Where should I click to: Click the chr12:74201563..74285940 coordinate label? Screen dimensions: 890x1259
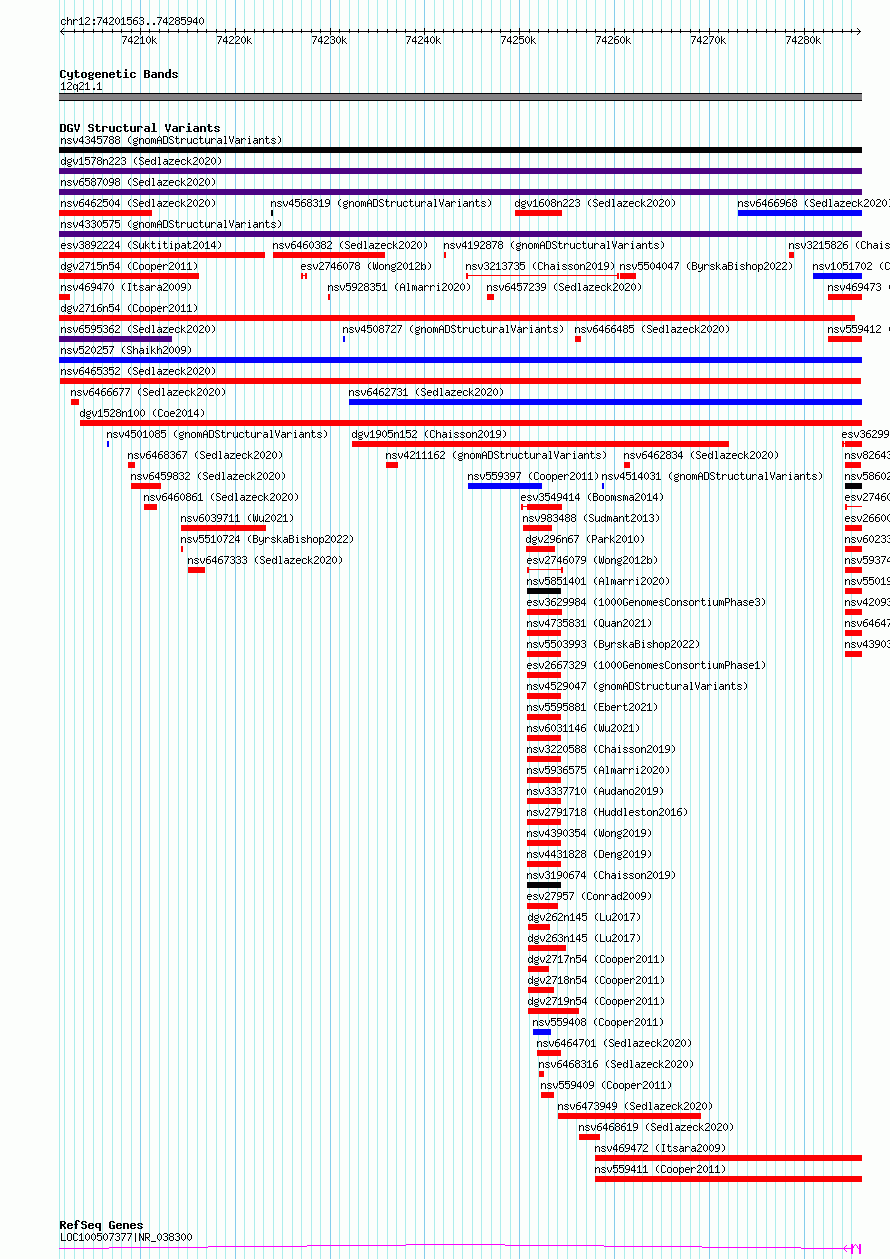pyautogui.click(x=132, y=21)
